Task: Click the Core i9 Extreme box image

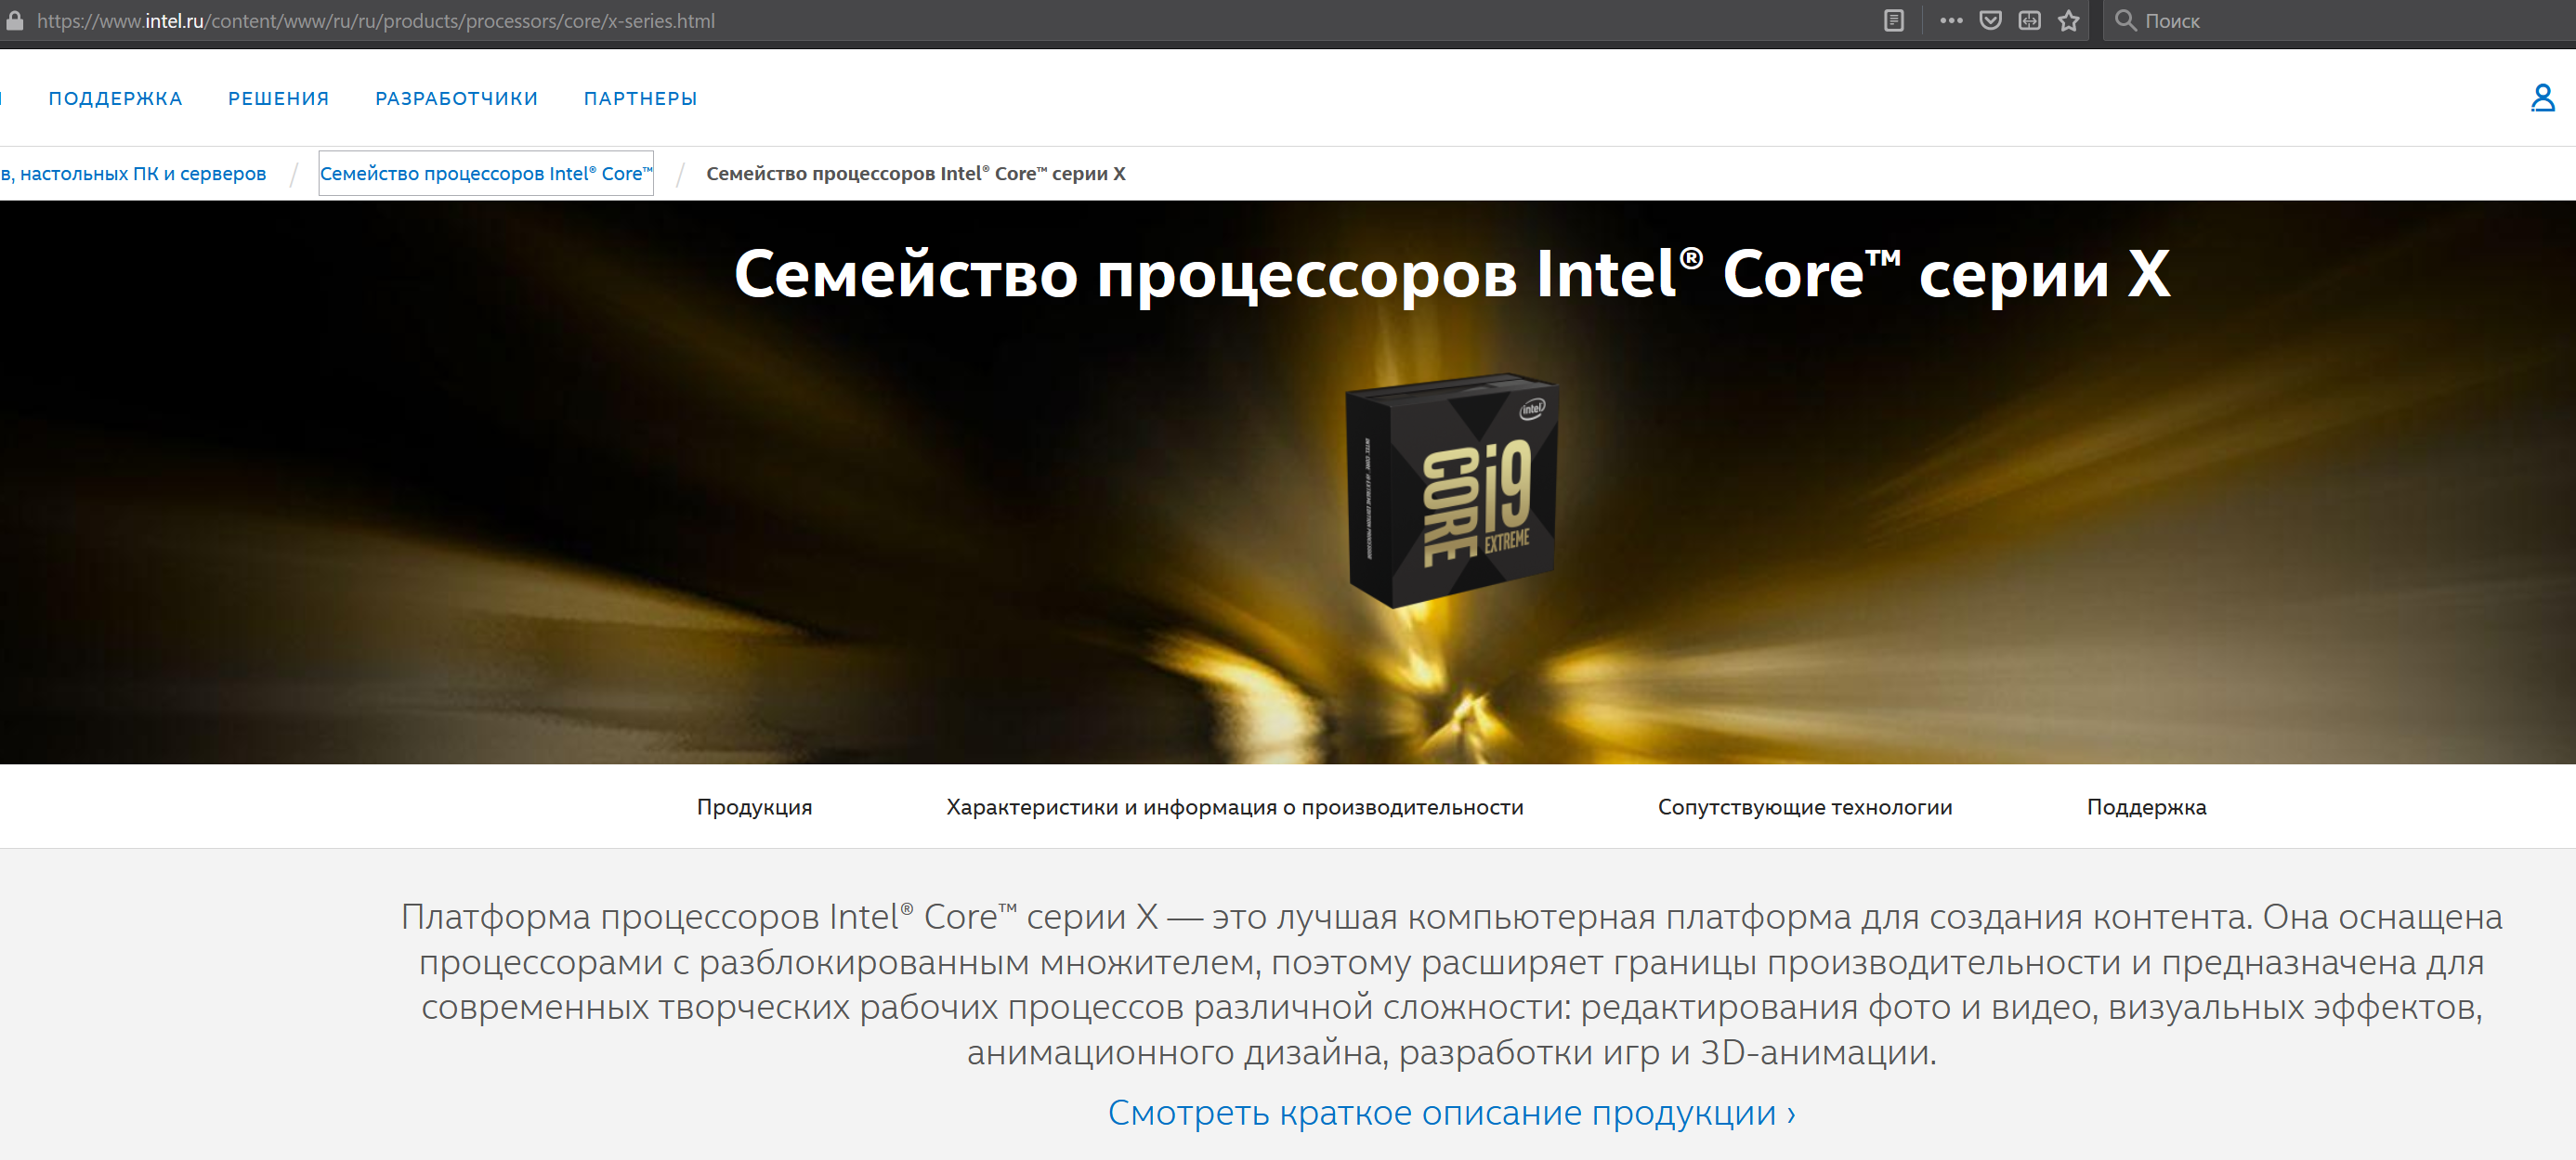Action: click(x=1452, y=490)
